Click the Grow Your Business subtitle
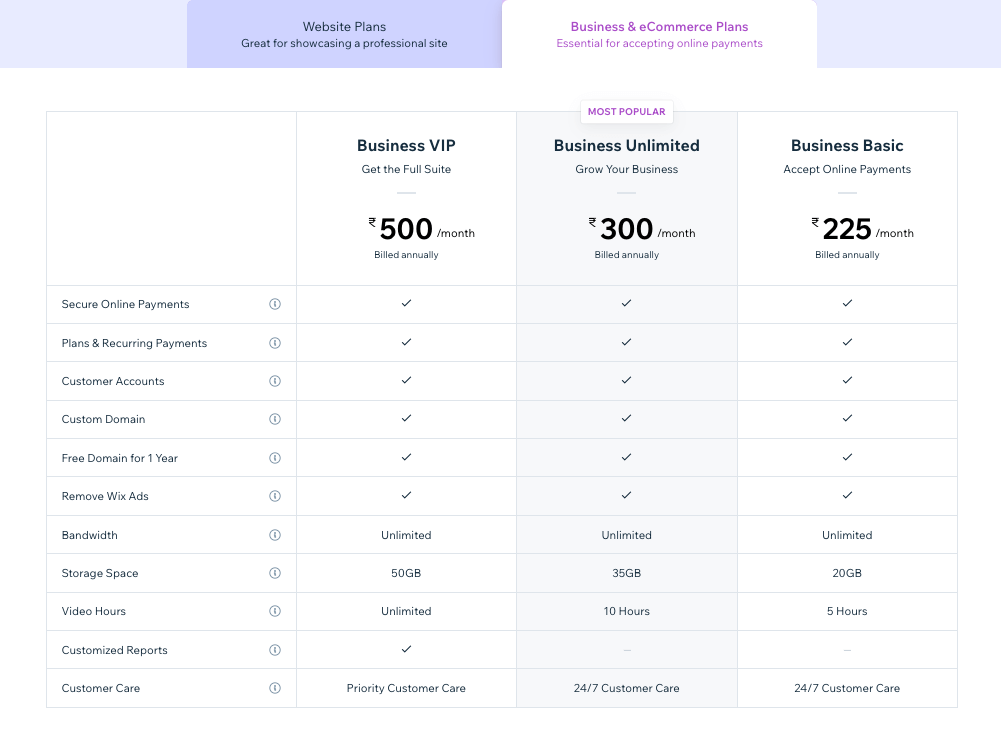This screenshot has height=729, width=1001. tap(626, 169)
